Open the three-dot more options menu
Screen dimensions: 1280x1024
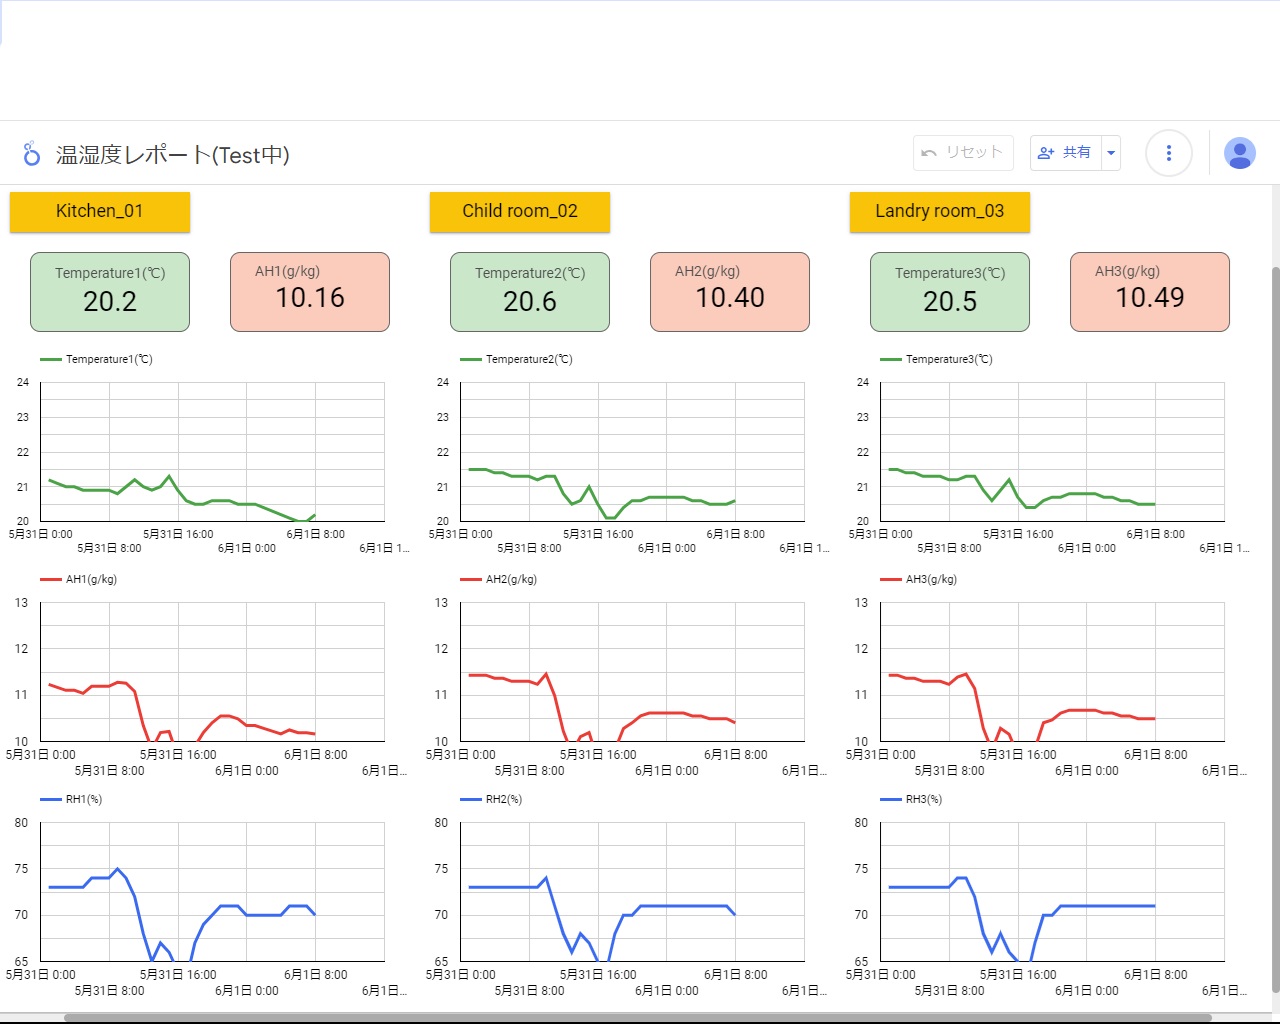(x=1168, y=154)
